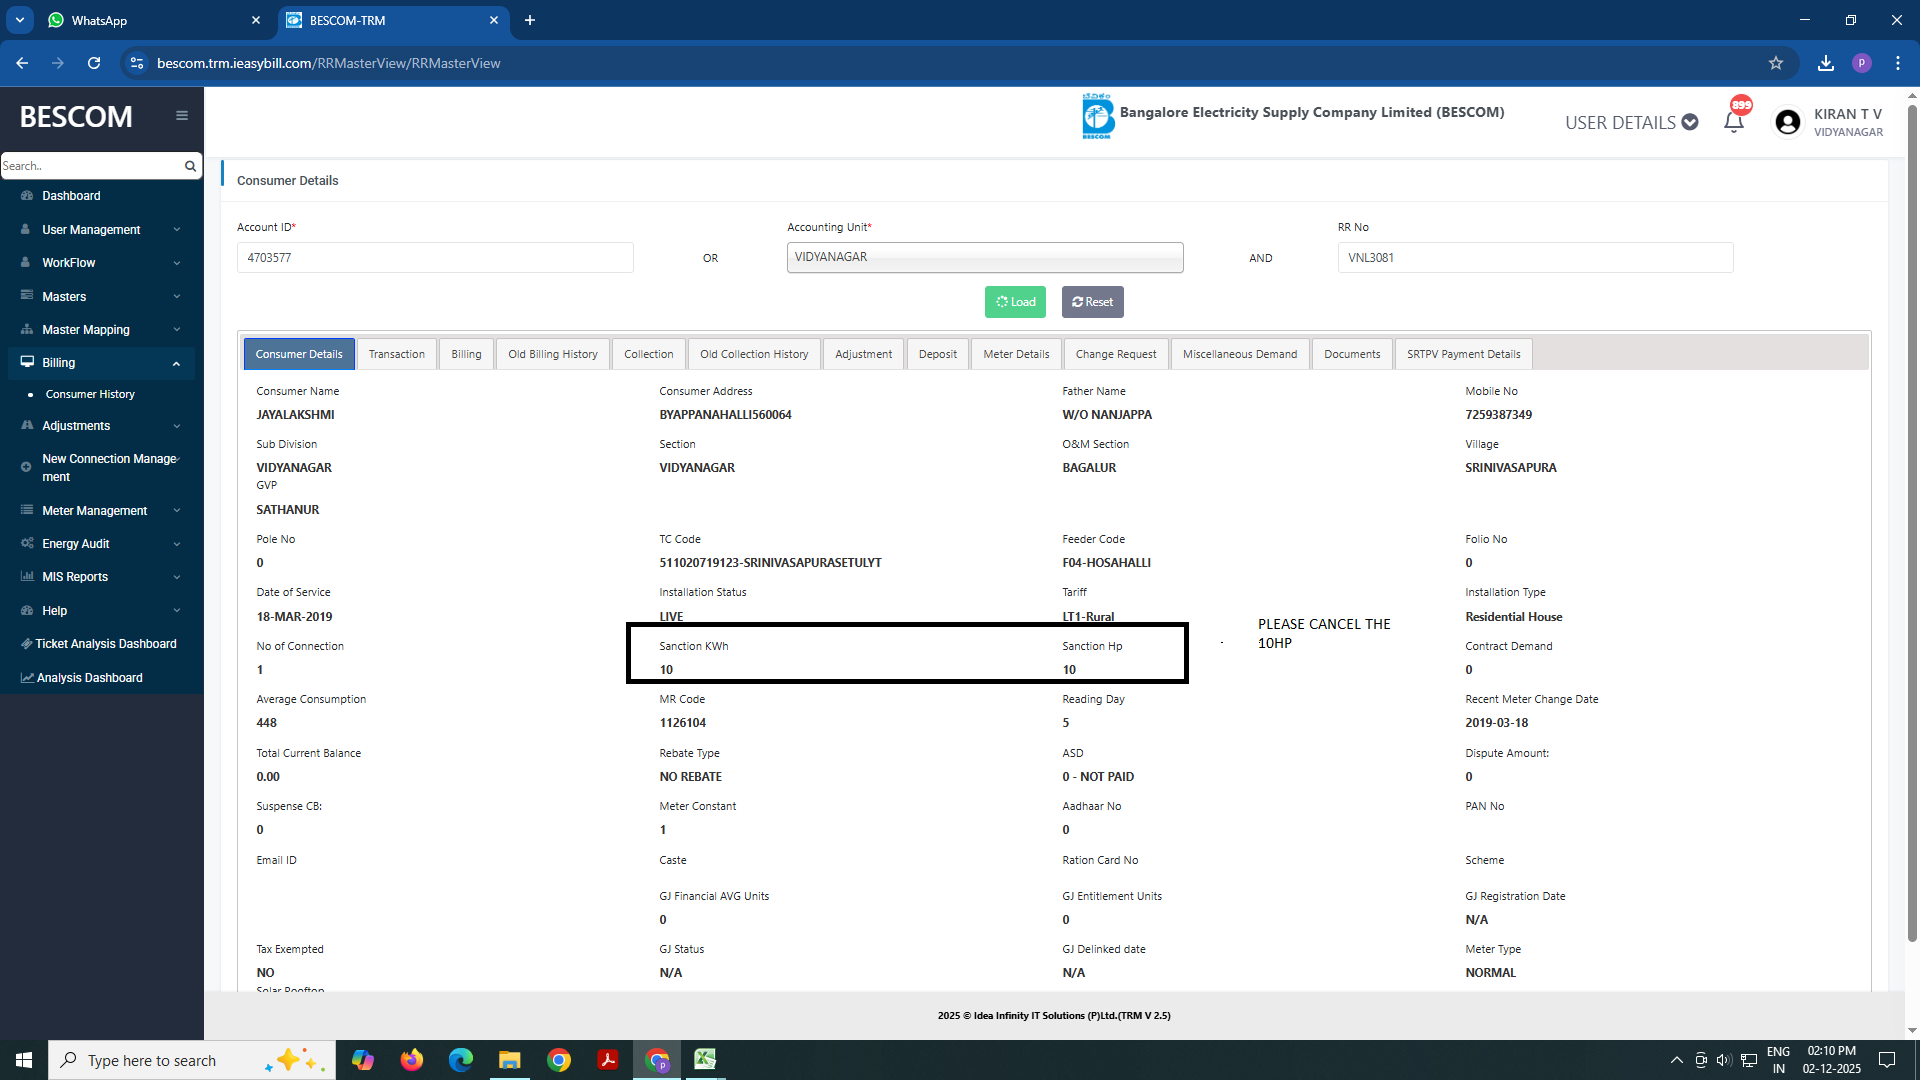Viewport: 1920px width, 1080px height.
Task: Click the Account ID input field
Action: [435, 258]
